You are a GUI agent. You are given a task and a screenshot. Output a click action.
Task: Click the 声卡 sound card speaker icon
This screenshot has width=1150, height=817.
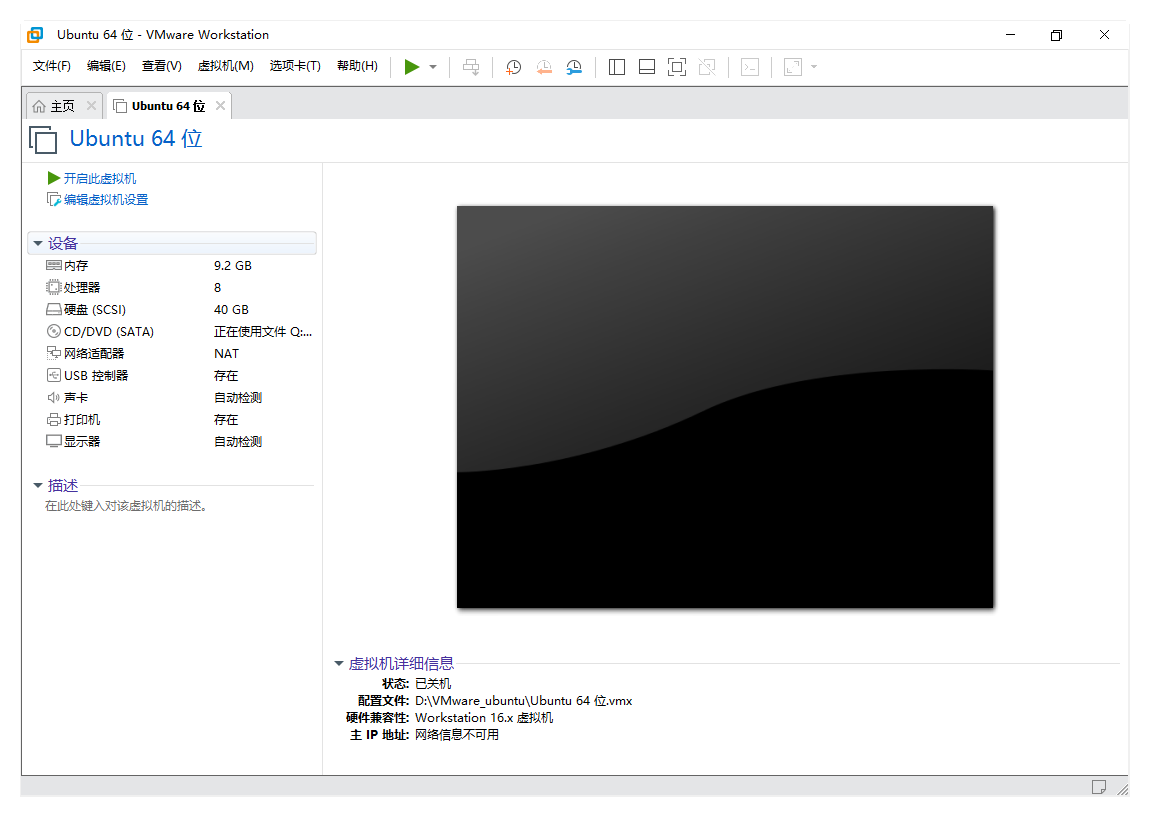tap(54, 397)
